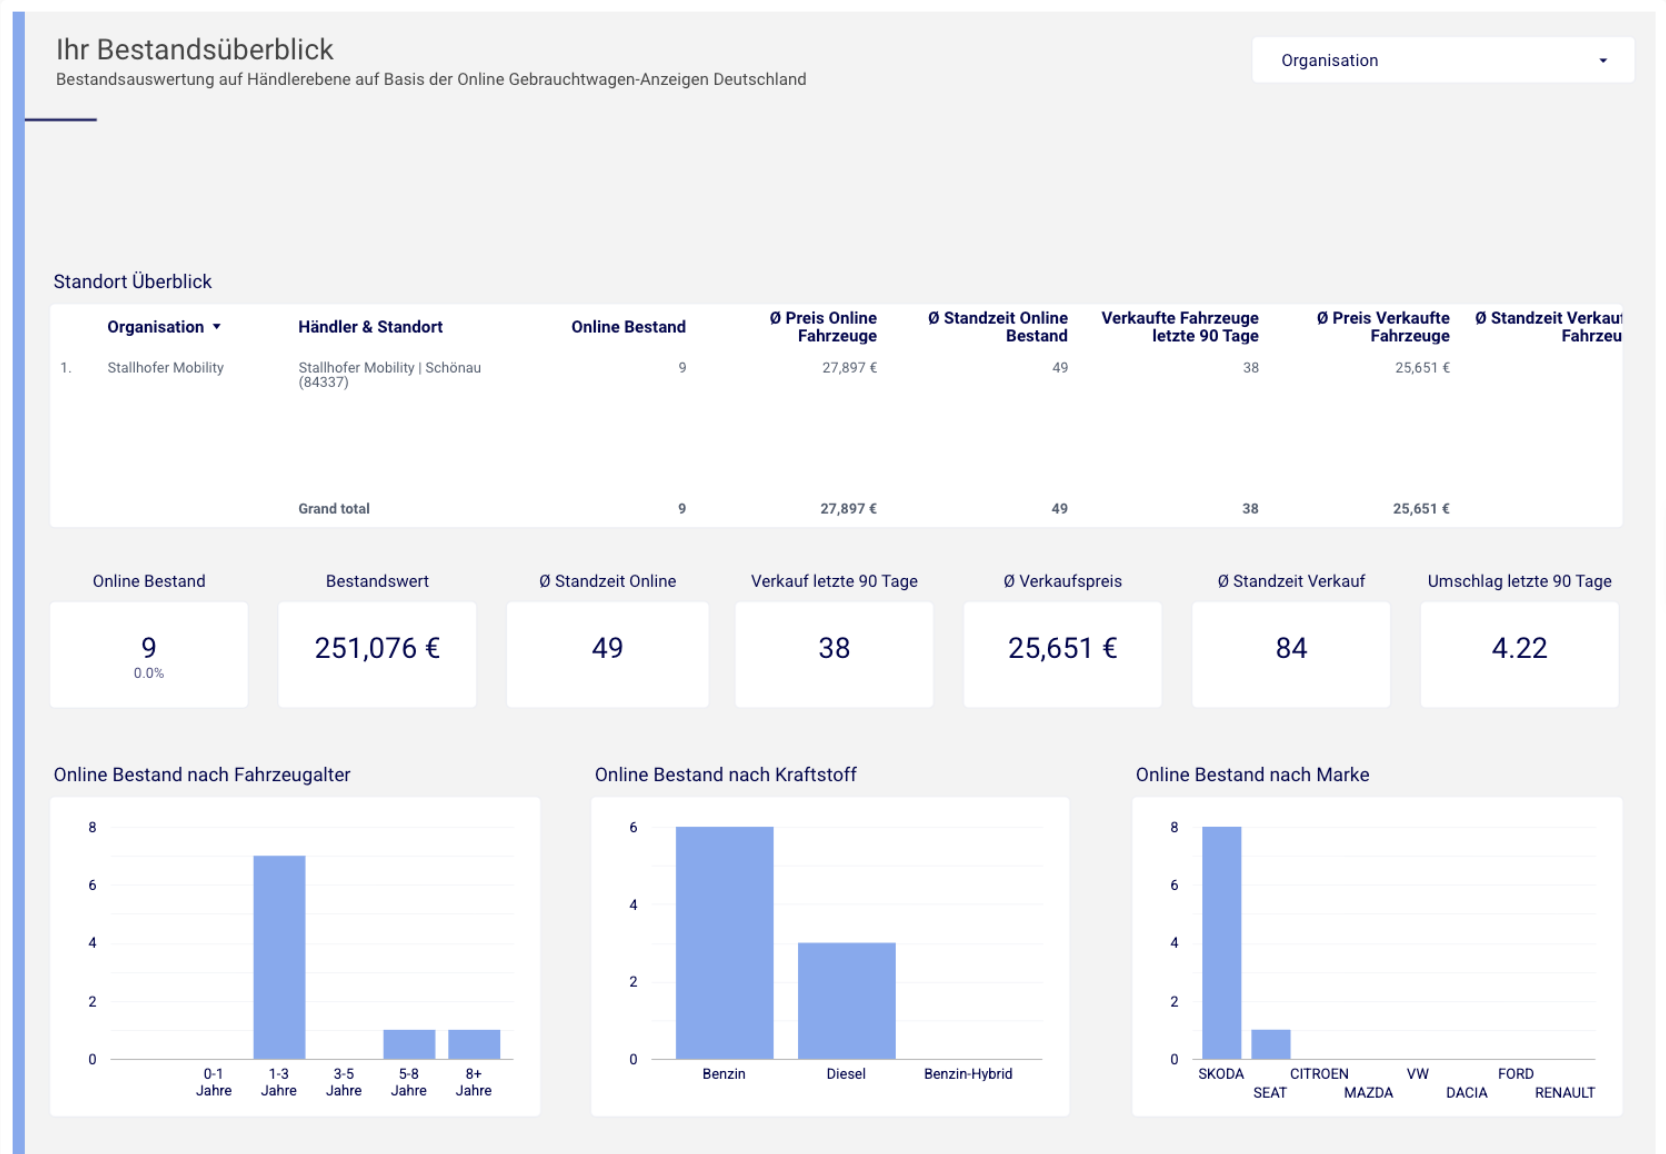The height and width of the screenshot is (1154, 1666).
Task: Click the Standort Überblick section heading
Action: [133, 282]
